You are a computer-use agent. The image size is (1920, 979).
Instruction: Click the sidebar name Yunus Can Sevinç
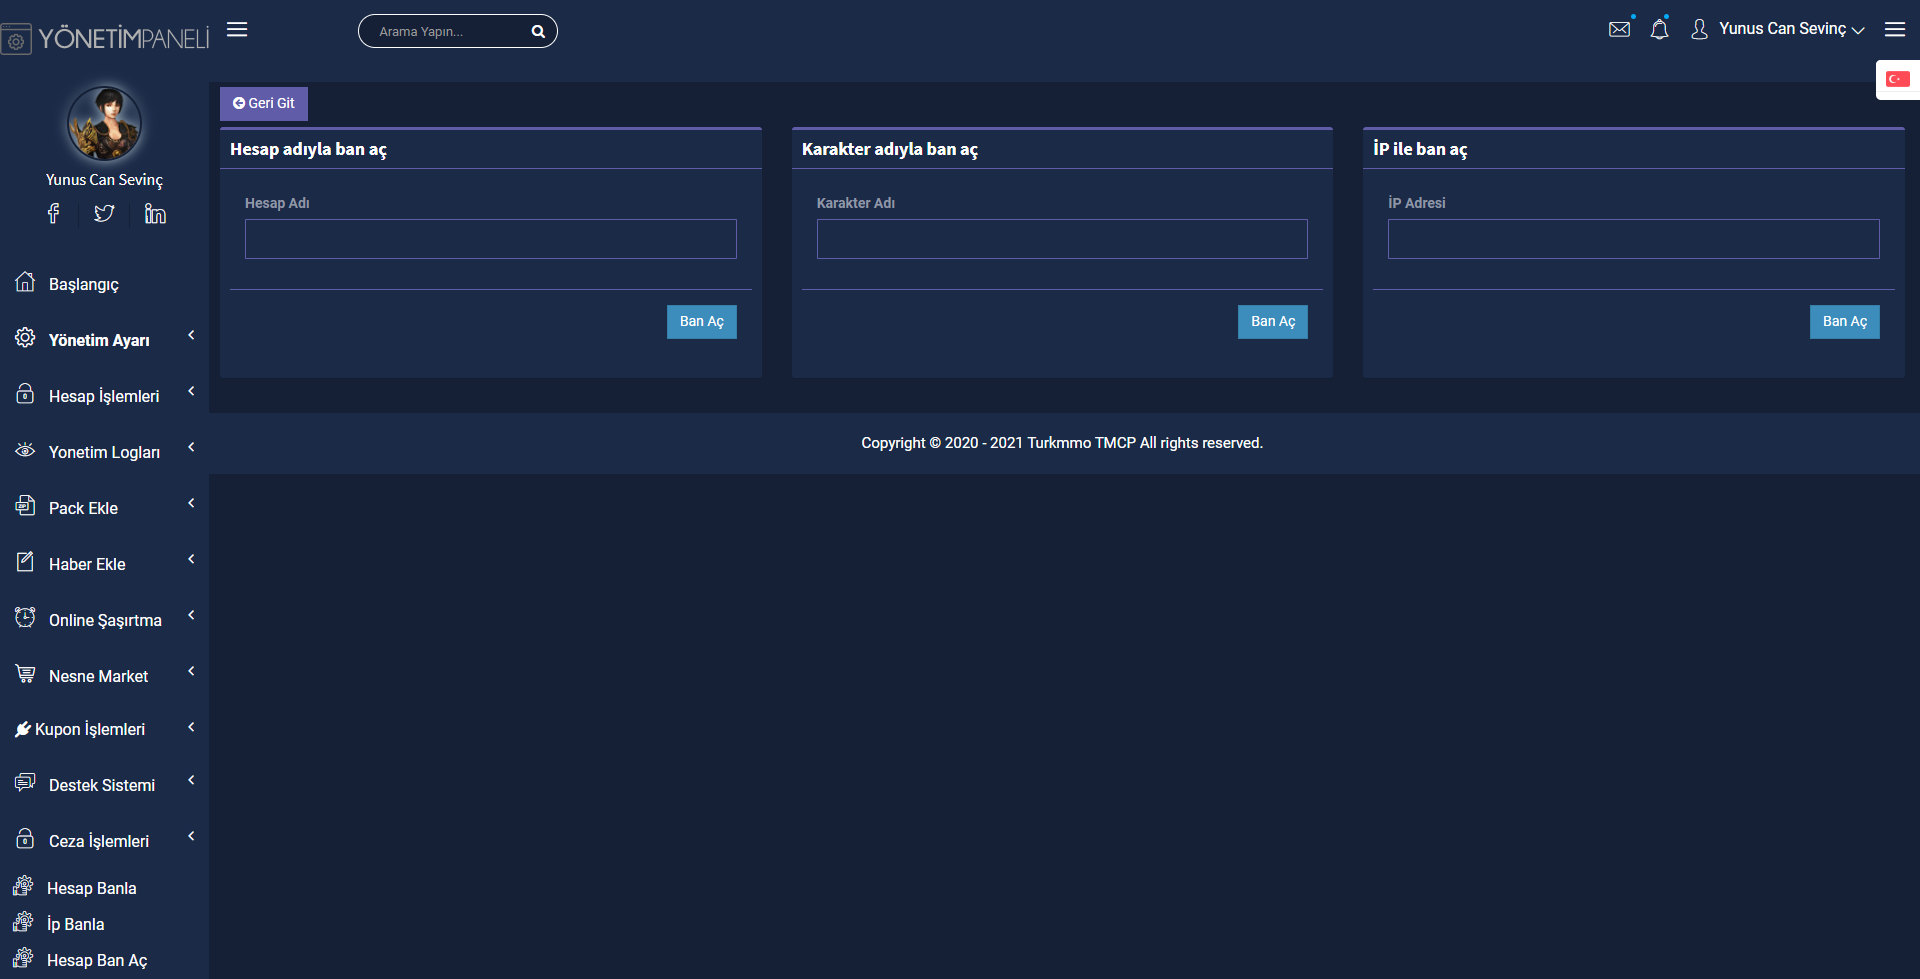(x=104, y=180)
